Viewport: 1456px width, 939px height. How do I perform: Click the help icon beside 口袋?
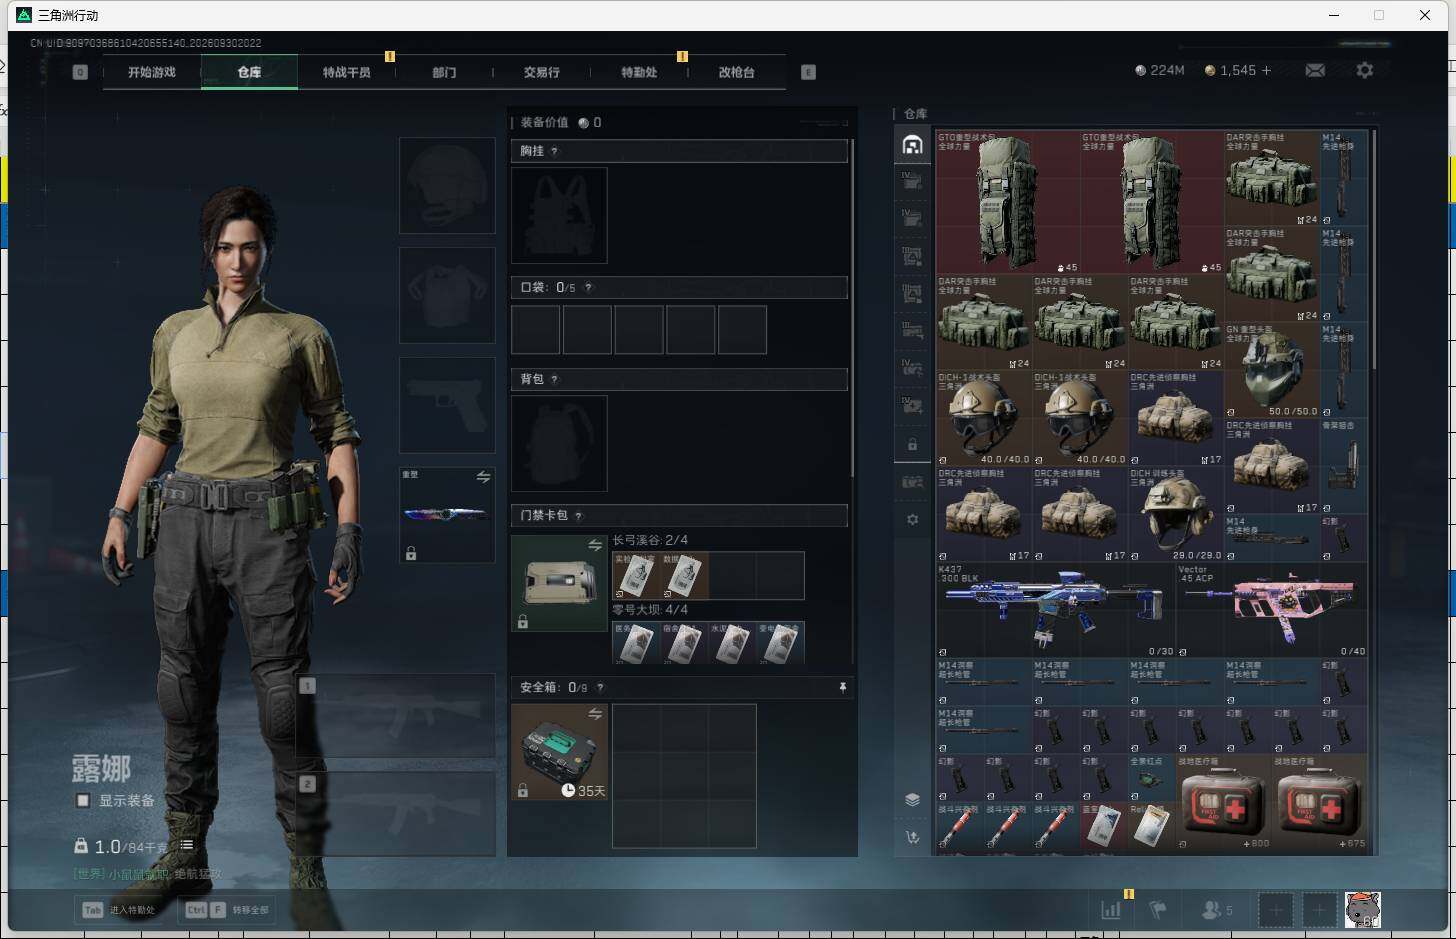tap(588, 287)
